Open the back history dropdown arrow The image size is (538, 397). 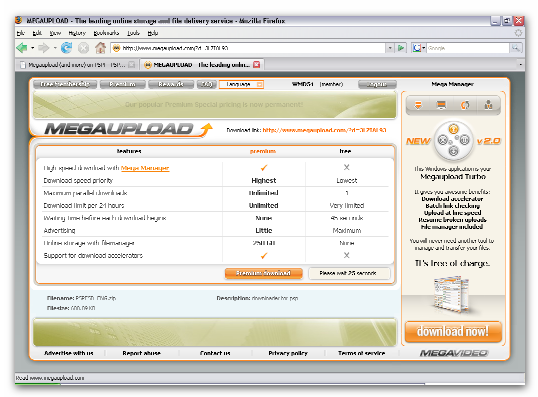(33, 48)
